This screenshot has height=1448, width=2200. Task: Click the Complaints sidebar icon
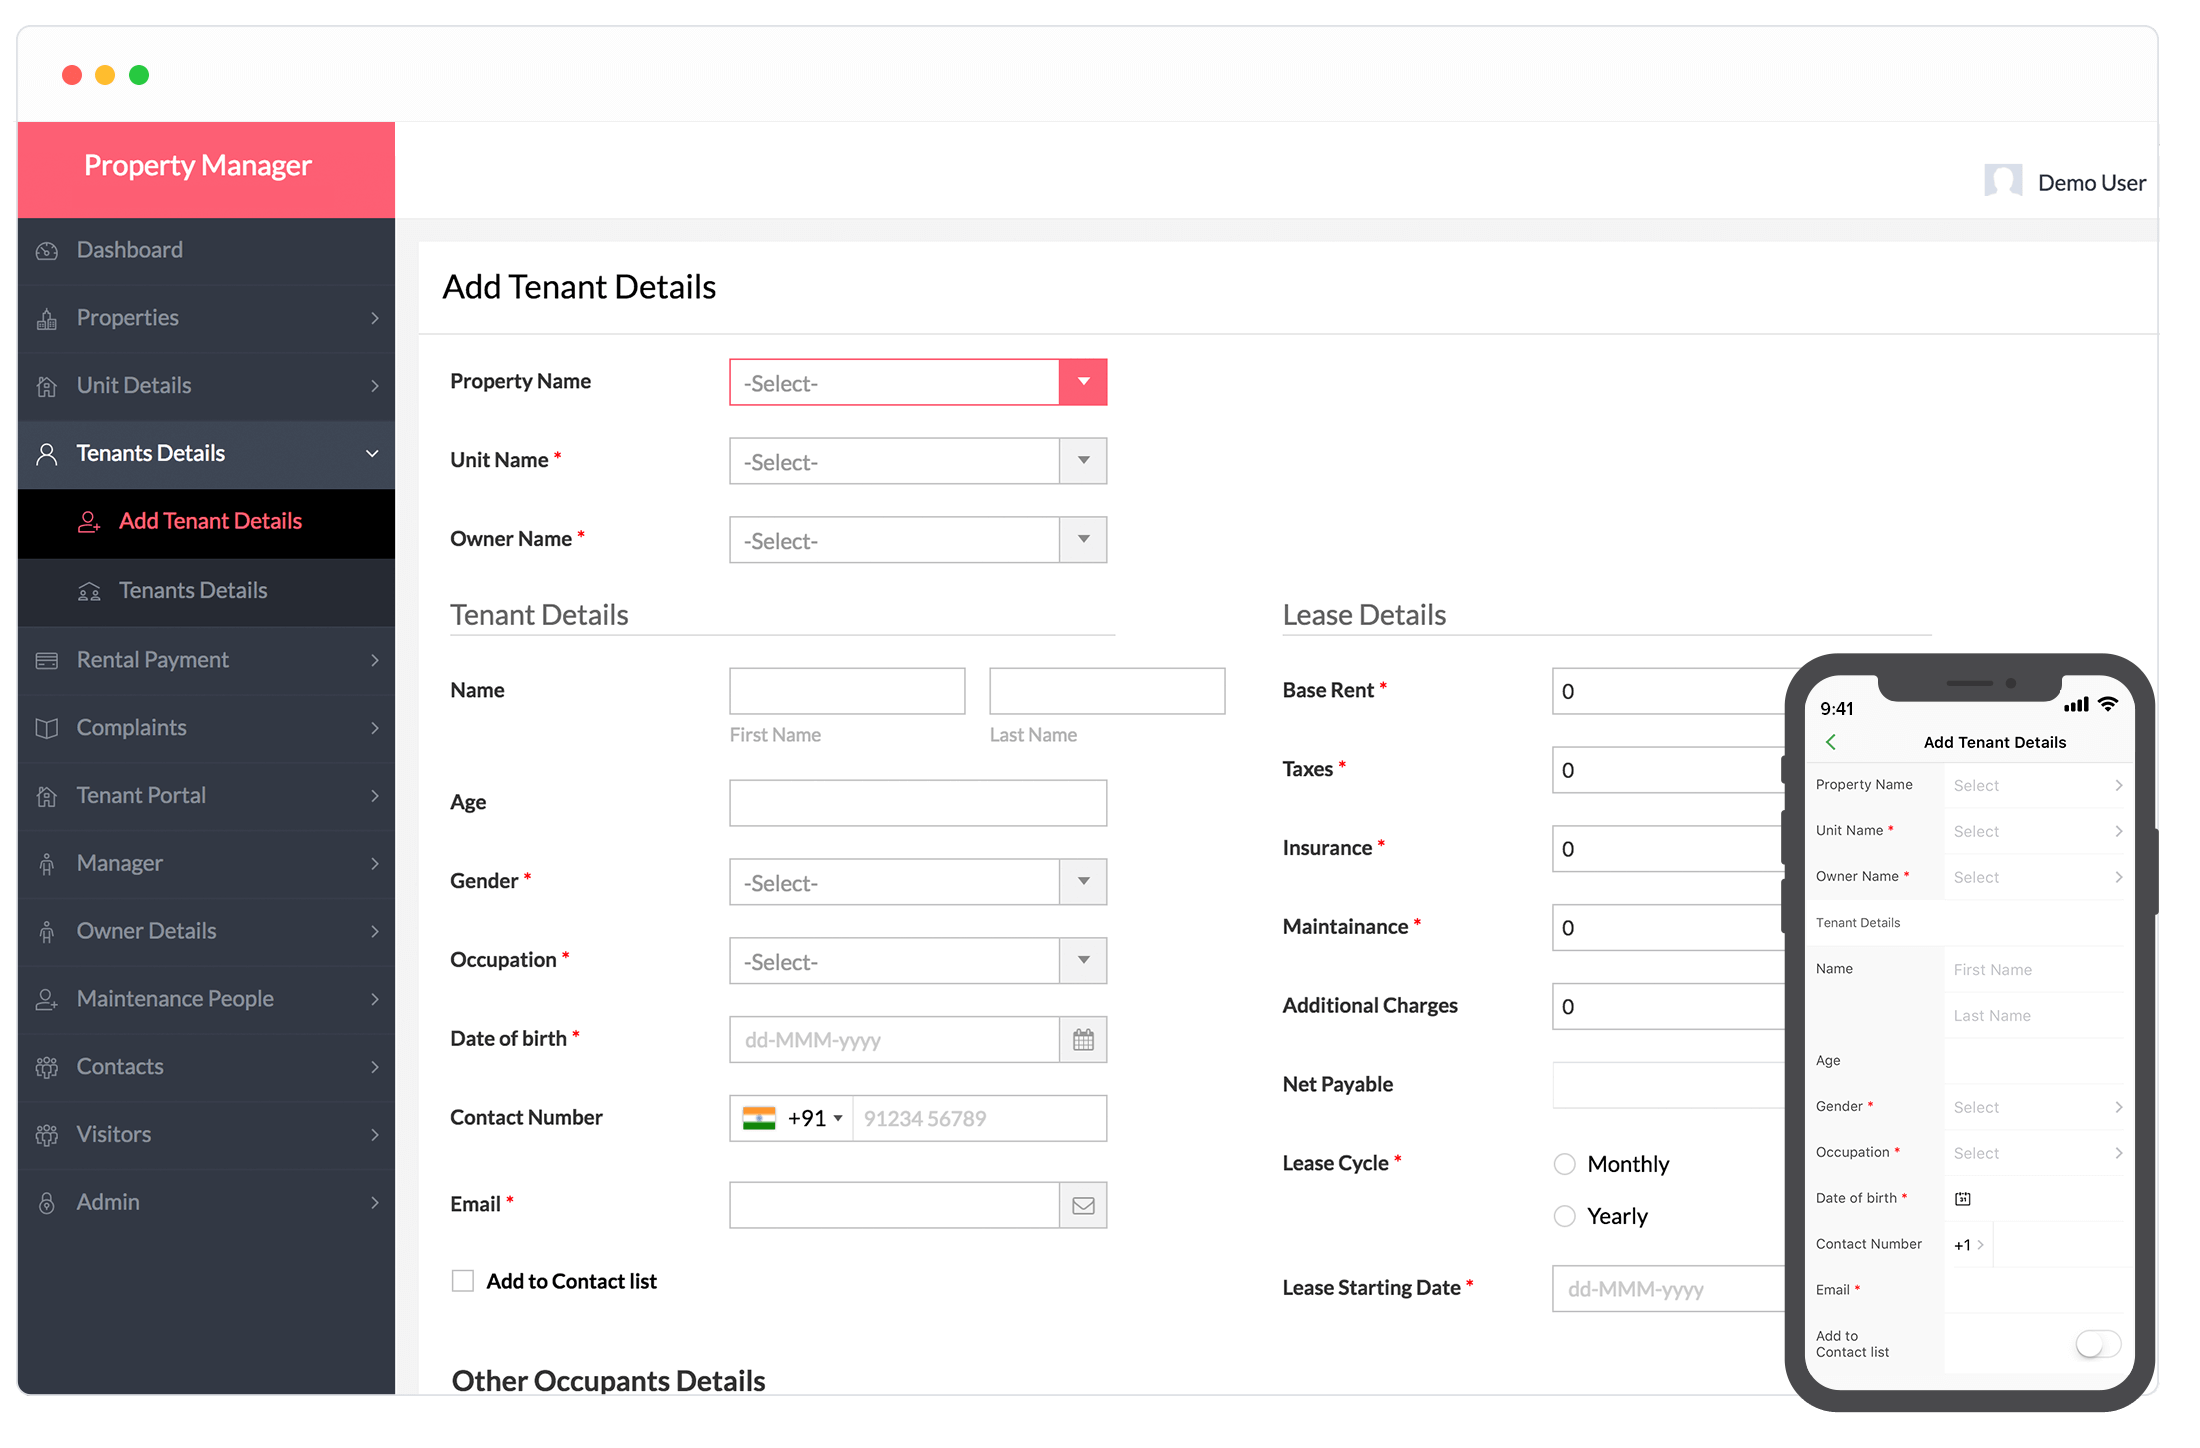[48, 727]
